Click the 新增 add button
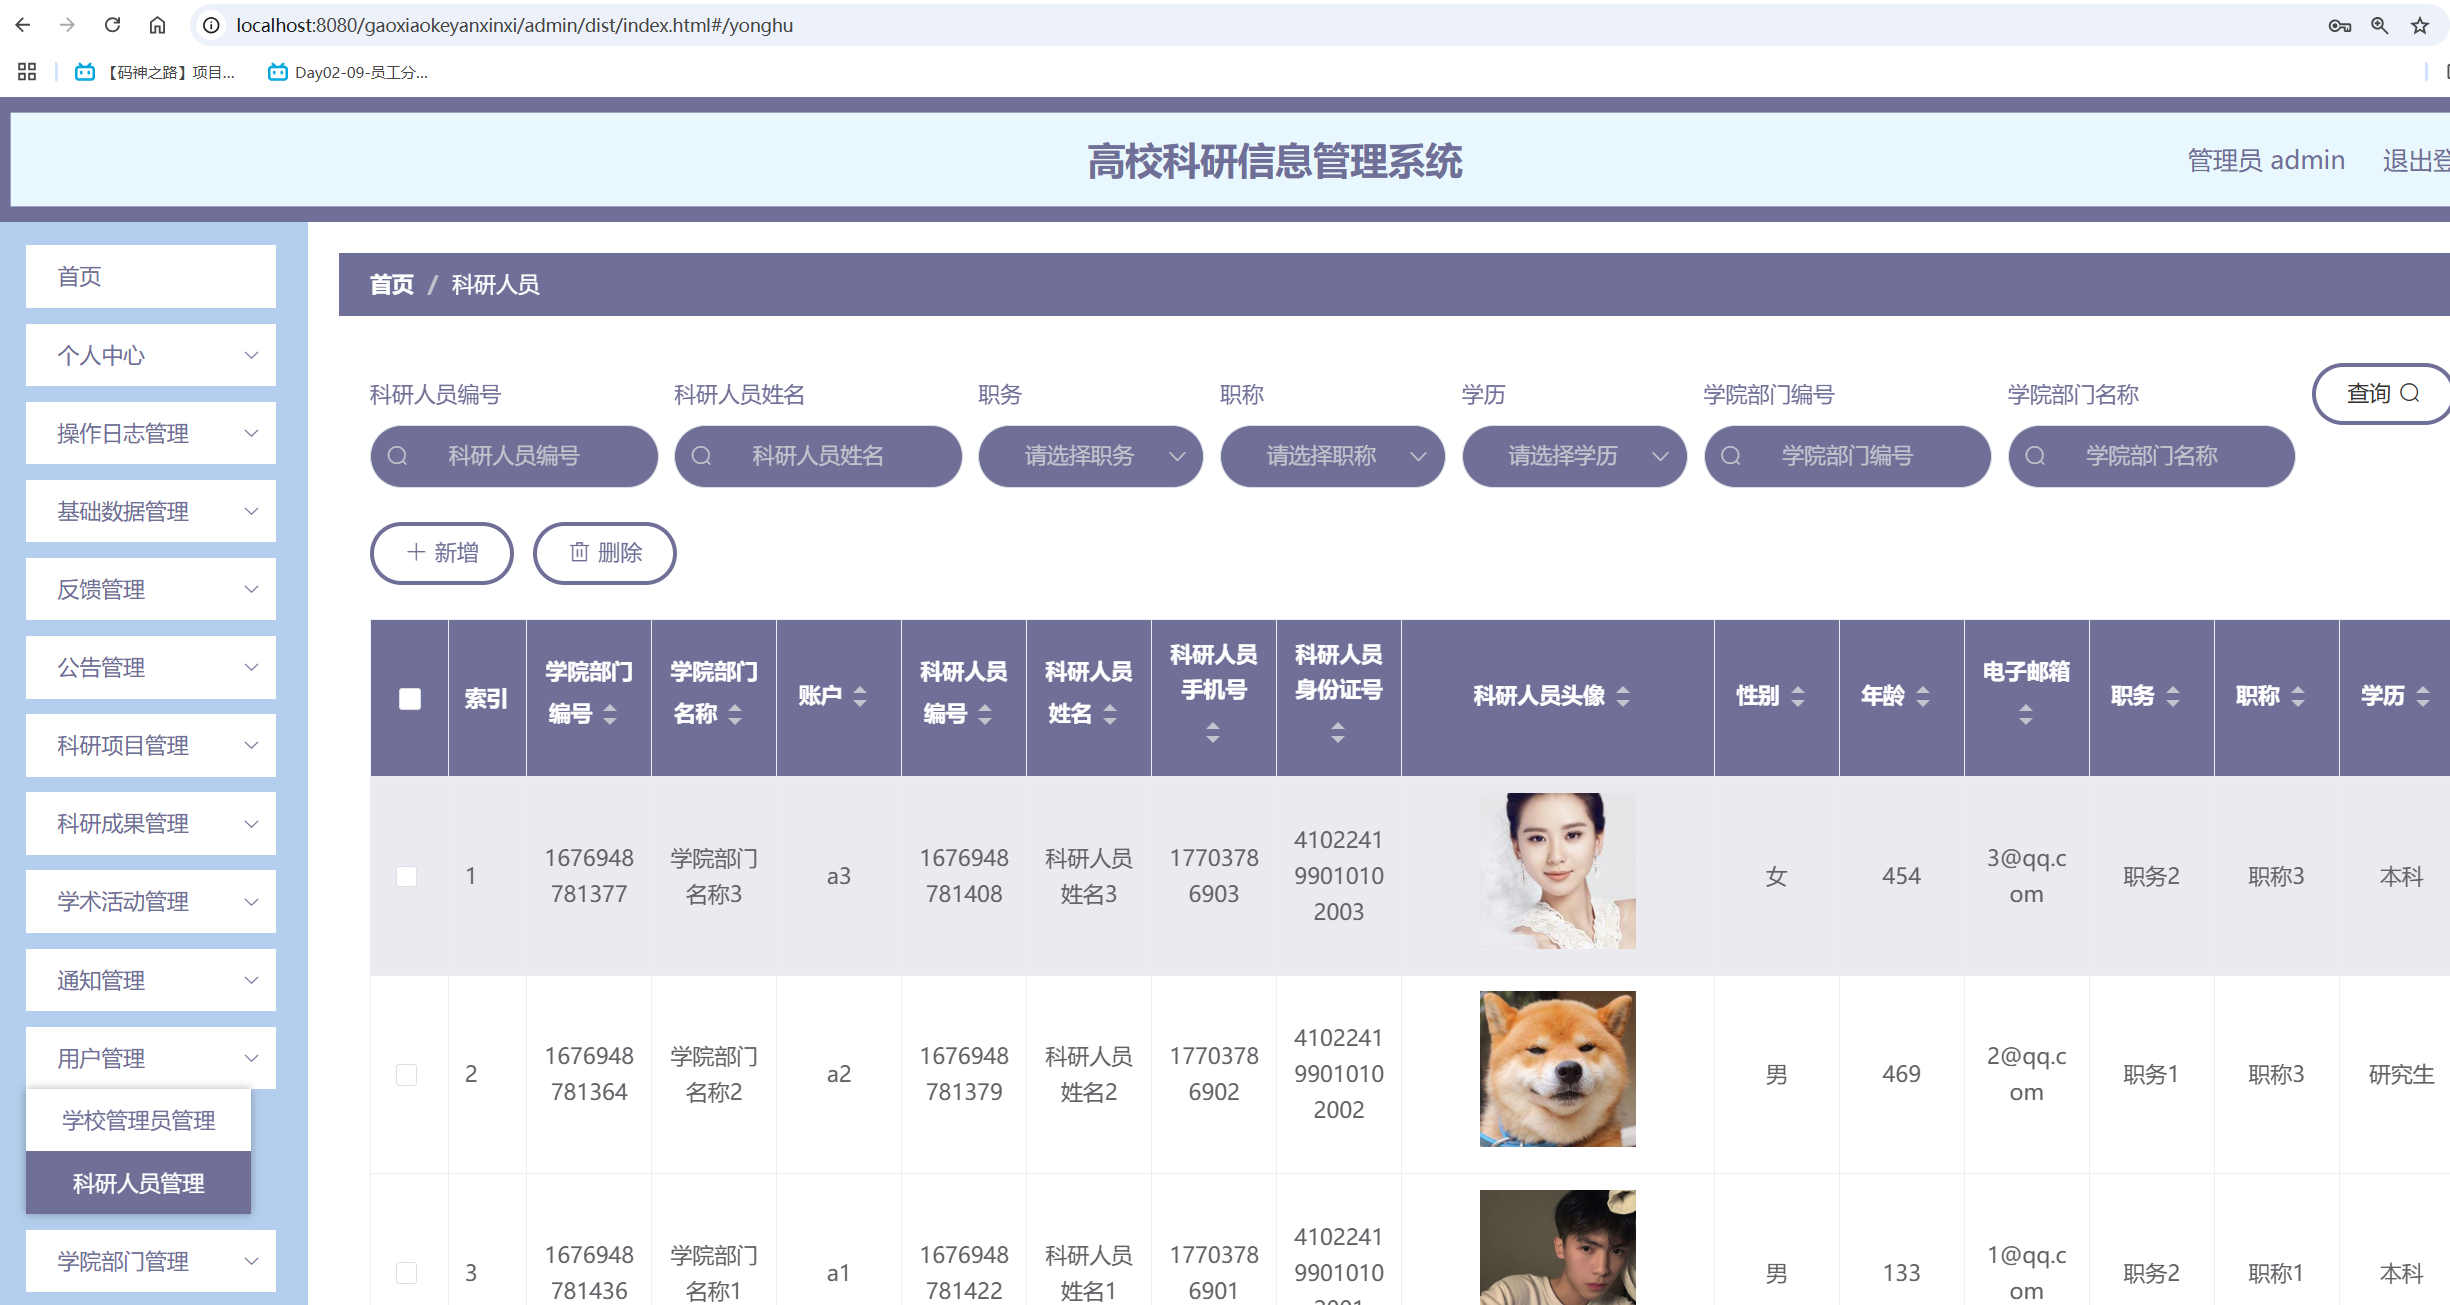2450x1305 pixels. point(442,553)
